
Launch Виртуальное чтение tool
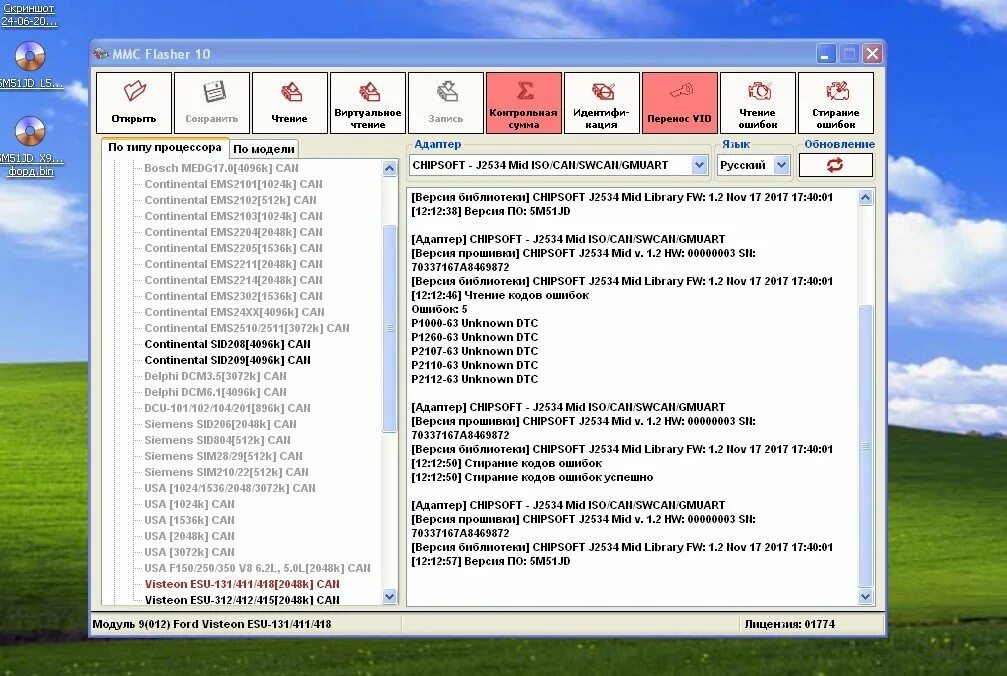368,103
